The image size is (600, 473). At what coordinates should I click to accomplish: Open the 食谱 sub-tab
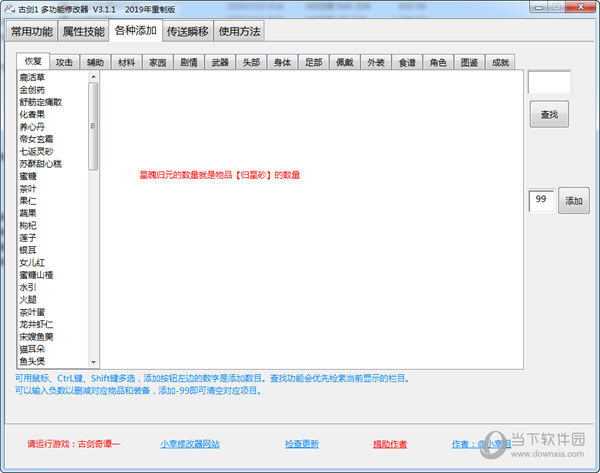click(406, 62)
